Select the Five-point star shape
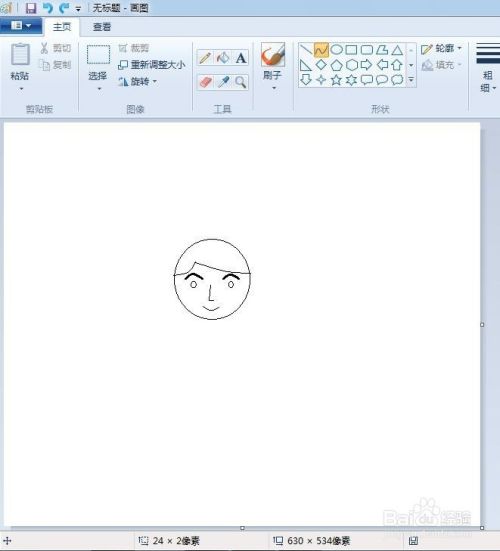This screenshot has height=551, width=500. tap(337, 80)
